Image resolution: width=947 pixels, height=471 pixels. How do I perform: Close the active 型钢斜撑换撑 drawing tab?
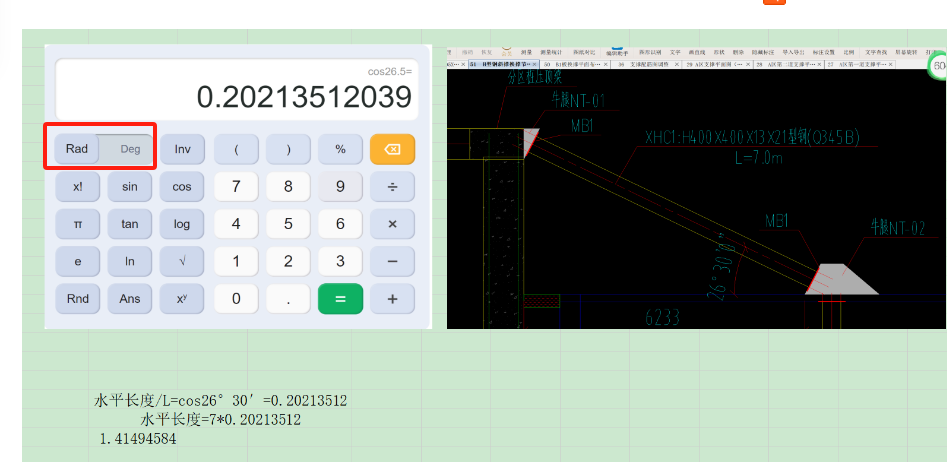point(534,65)
